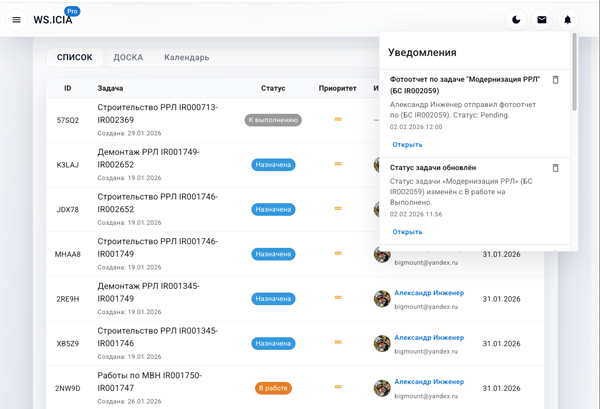Viewport: 600px width, 409px height.
Task: Click the Назначена status for task JDX78
Action: (x=273, y=209)
